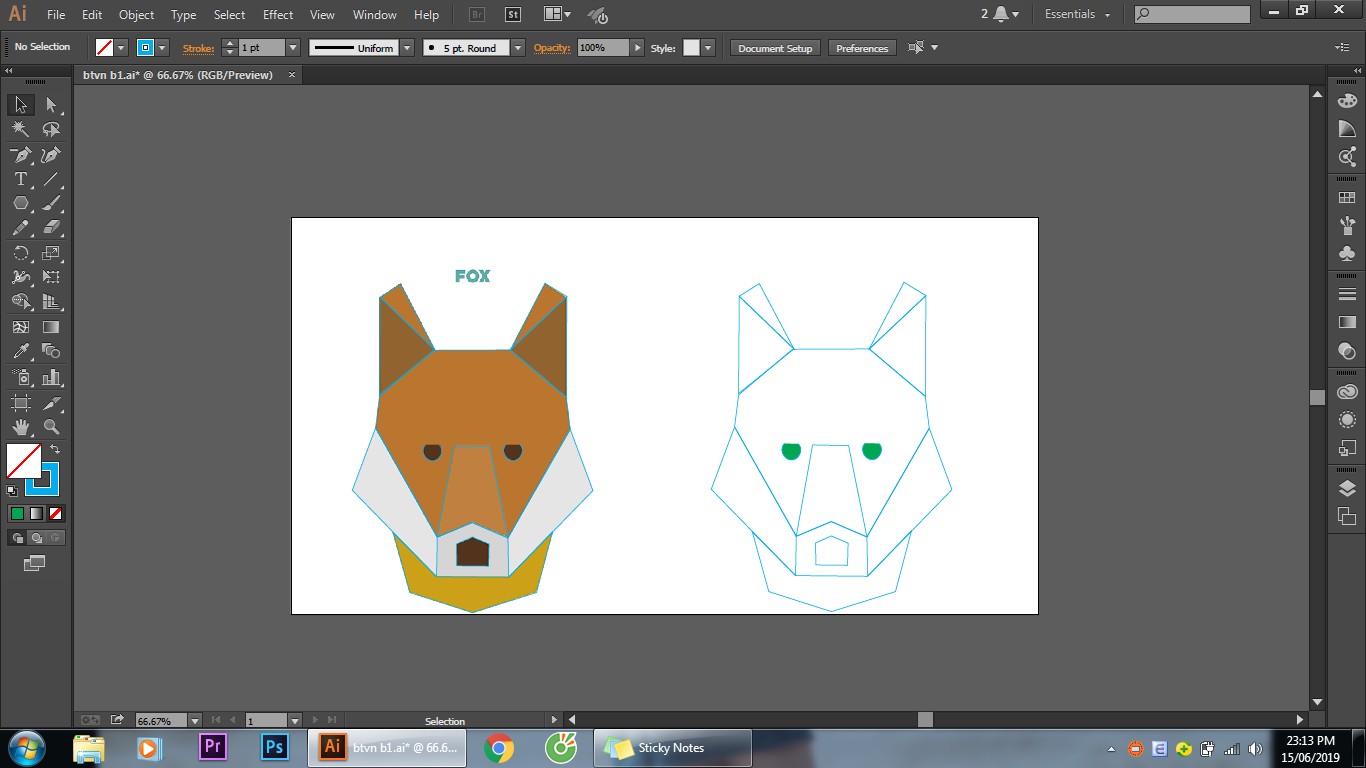Screen dimensions: 1366x768
Task: Open the Layers panel icon
Action: (x=1347, y=489)
